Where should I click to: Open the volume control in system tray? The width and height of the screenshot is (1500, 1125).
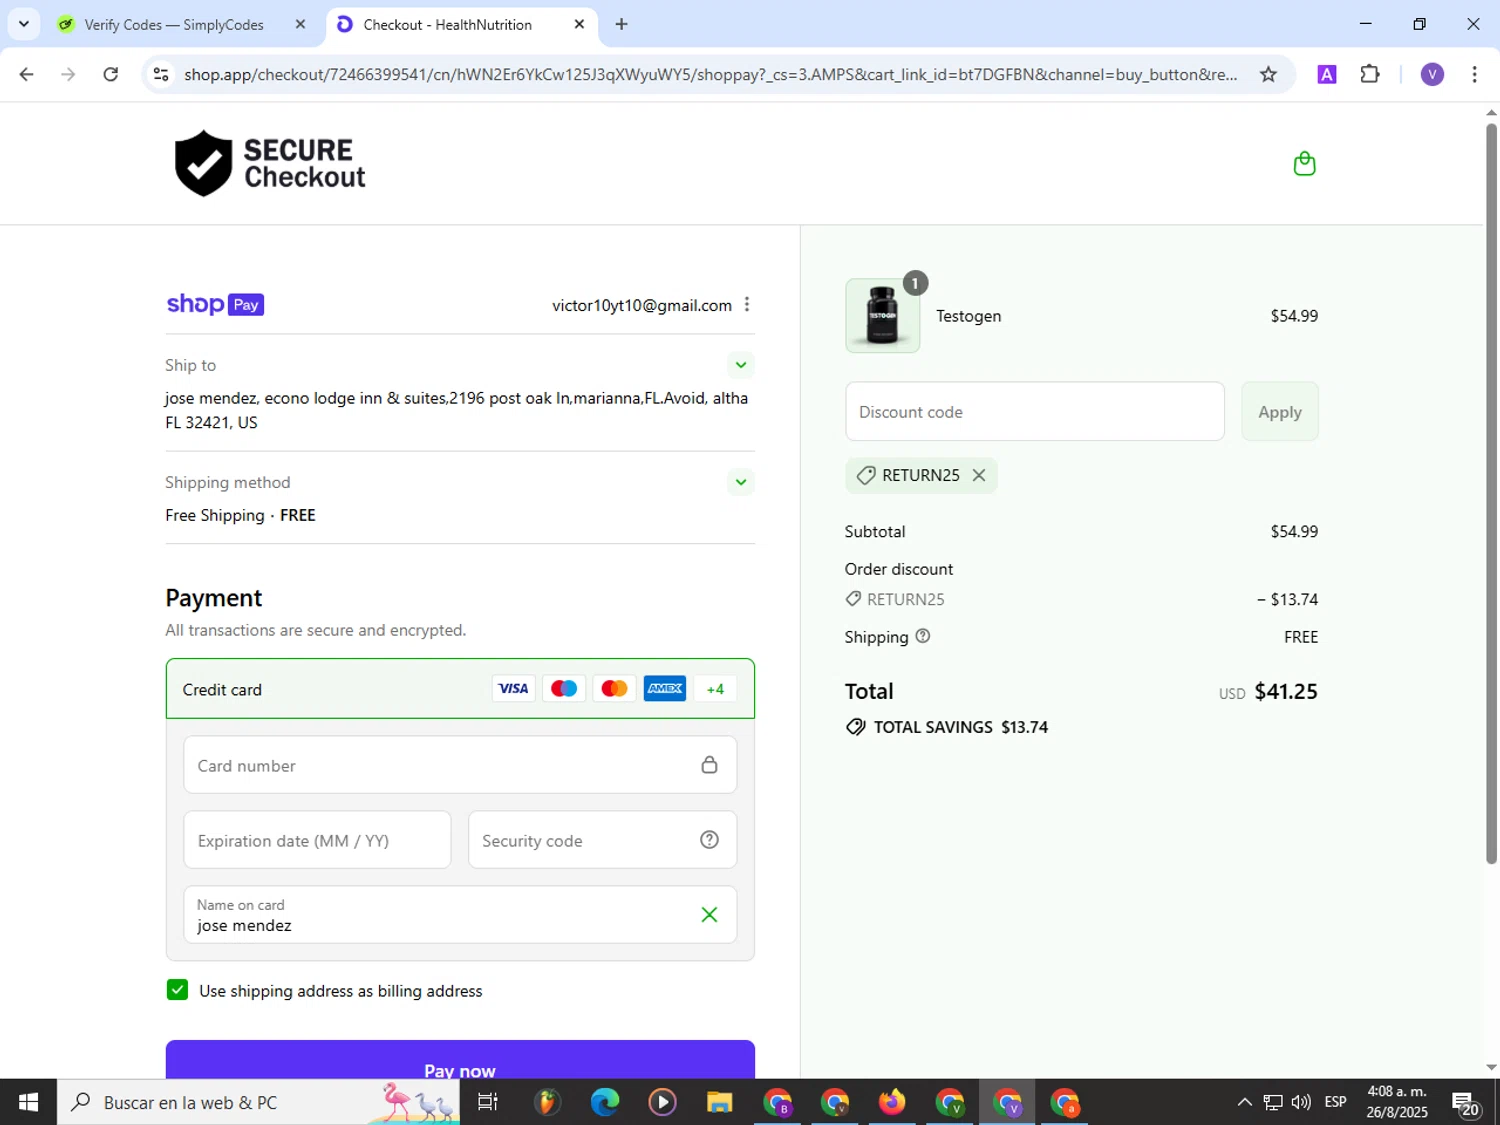coord(1301,1102)
